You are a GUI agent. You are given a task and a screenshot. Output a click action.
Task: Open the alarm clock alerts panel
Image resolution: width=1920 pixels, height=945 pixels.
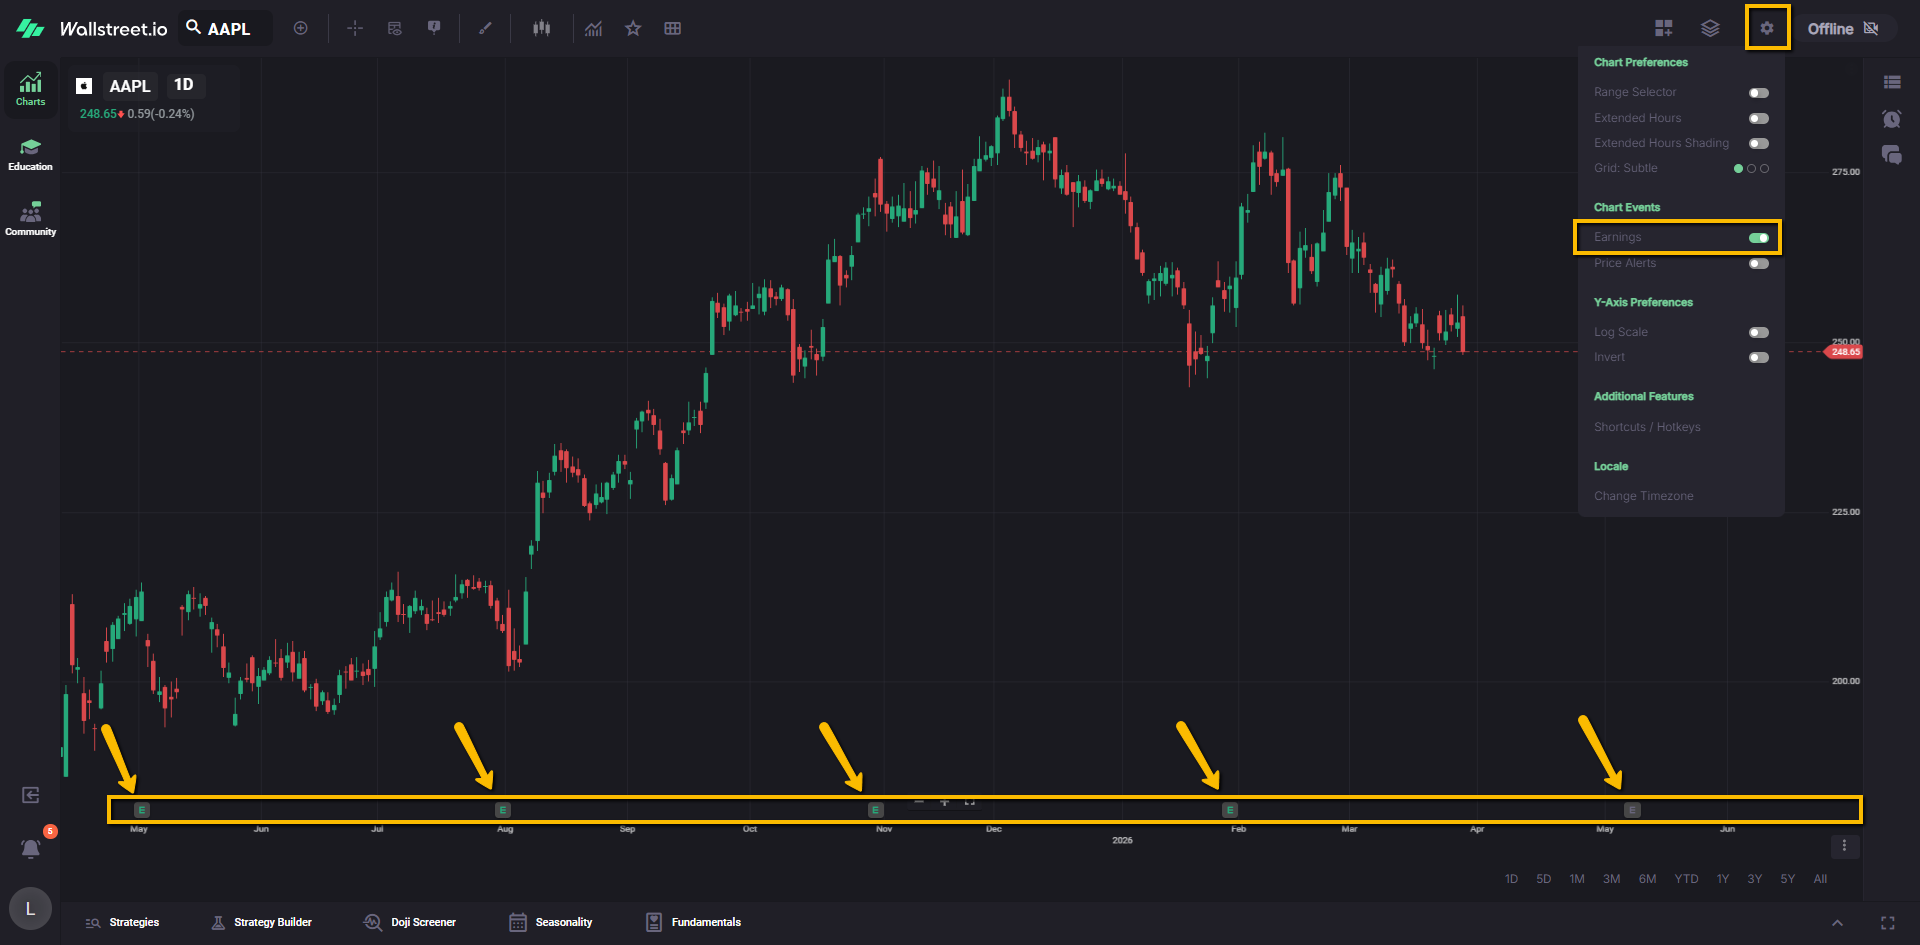click(x=1891, y=119)
